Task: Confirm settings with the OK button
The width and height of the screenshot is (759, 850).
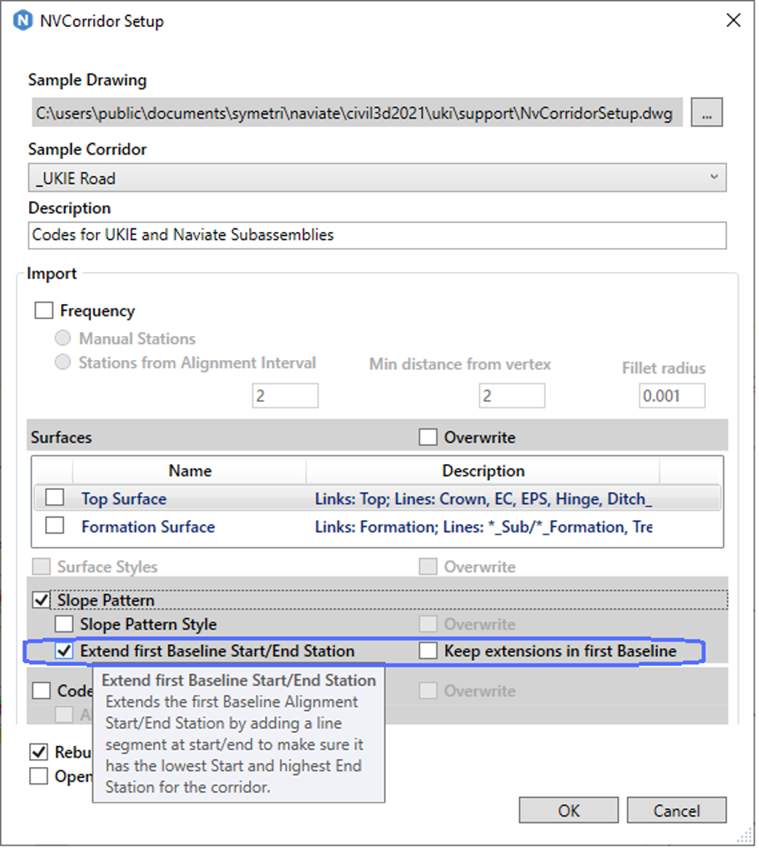Action: coord(569,810)
